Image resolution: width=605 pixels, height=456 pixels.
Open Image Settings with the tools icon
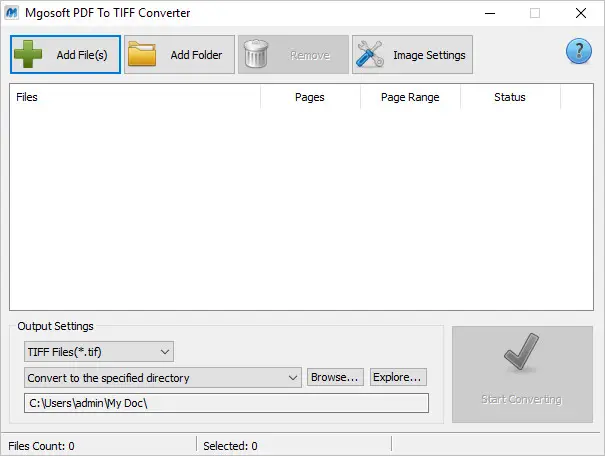[412, 54]
